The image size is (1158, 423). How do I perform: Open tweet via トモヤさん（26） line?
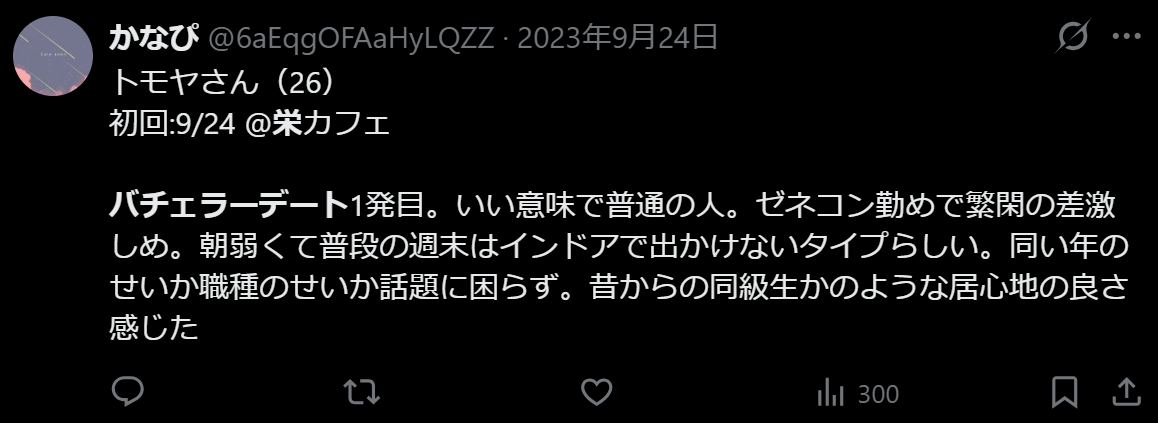(222, 83)
